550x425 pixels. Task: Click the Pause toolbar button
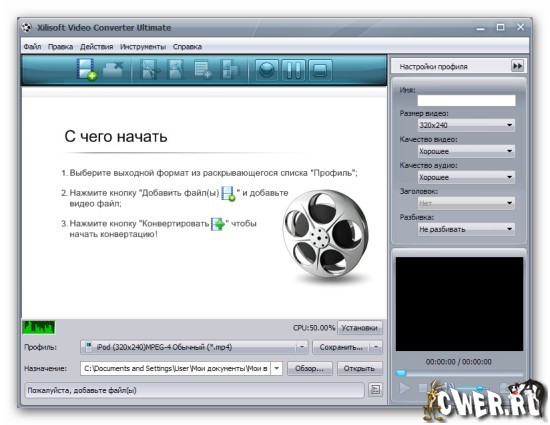point(293,70)
